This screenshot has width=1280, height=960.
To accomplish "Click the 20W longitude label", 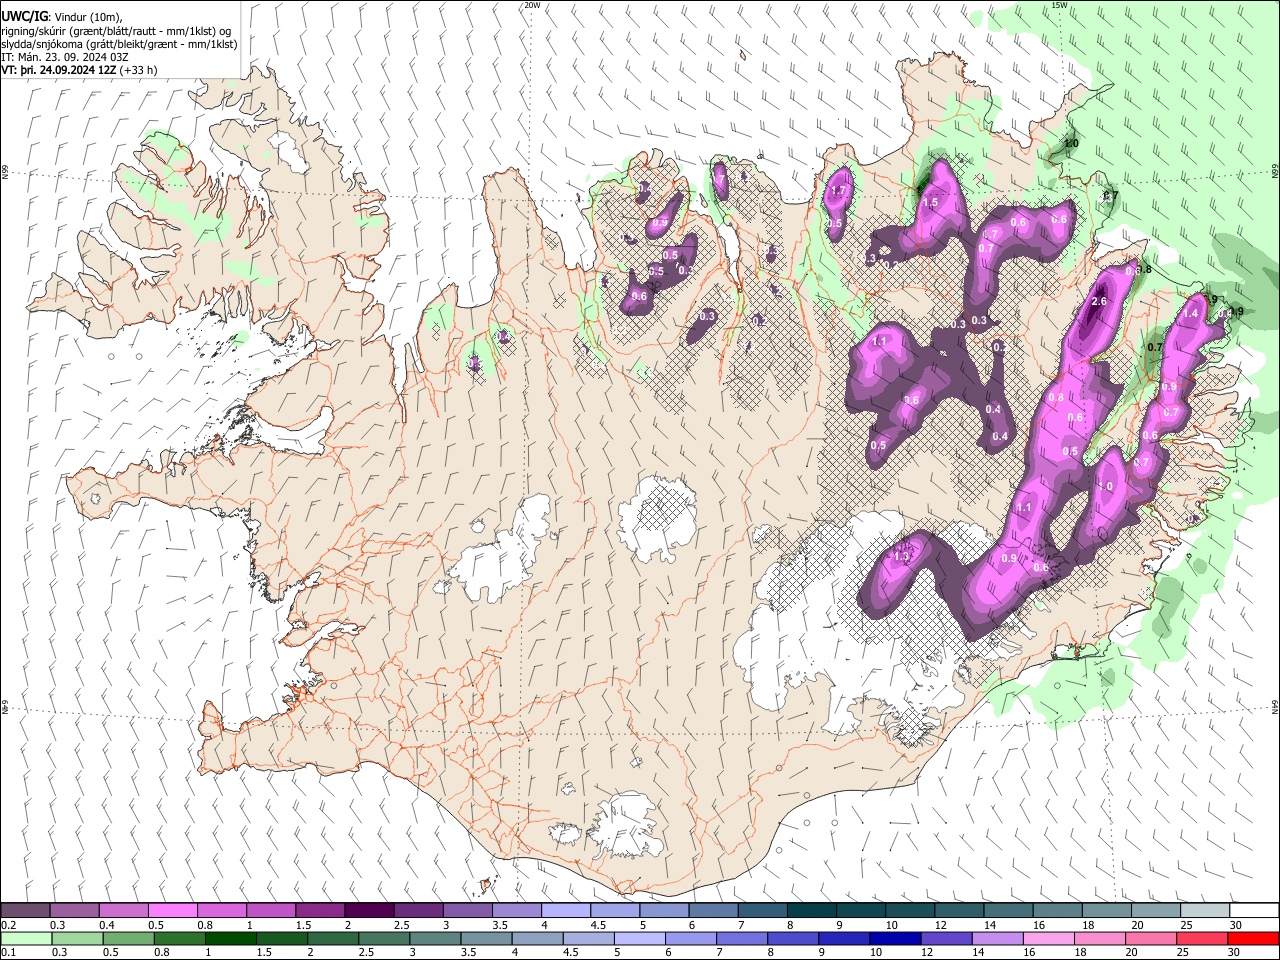I will [532, 5].
